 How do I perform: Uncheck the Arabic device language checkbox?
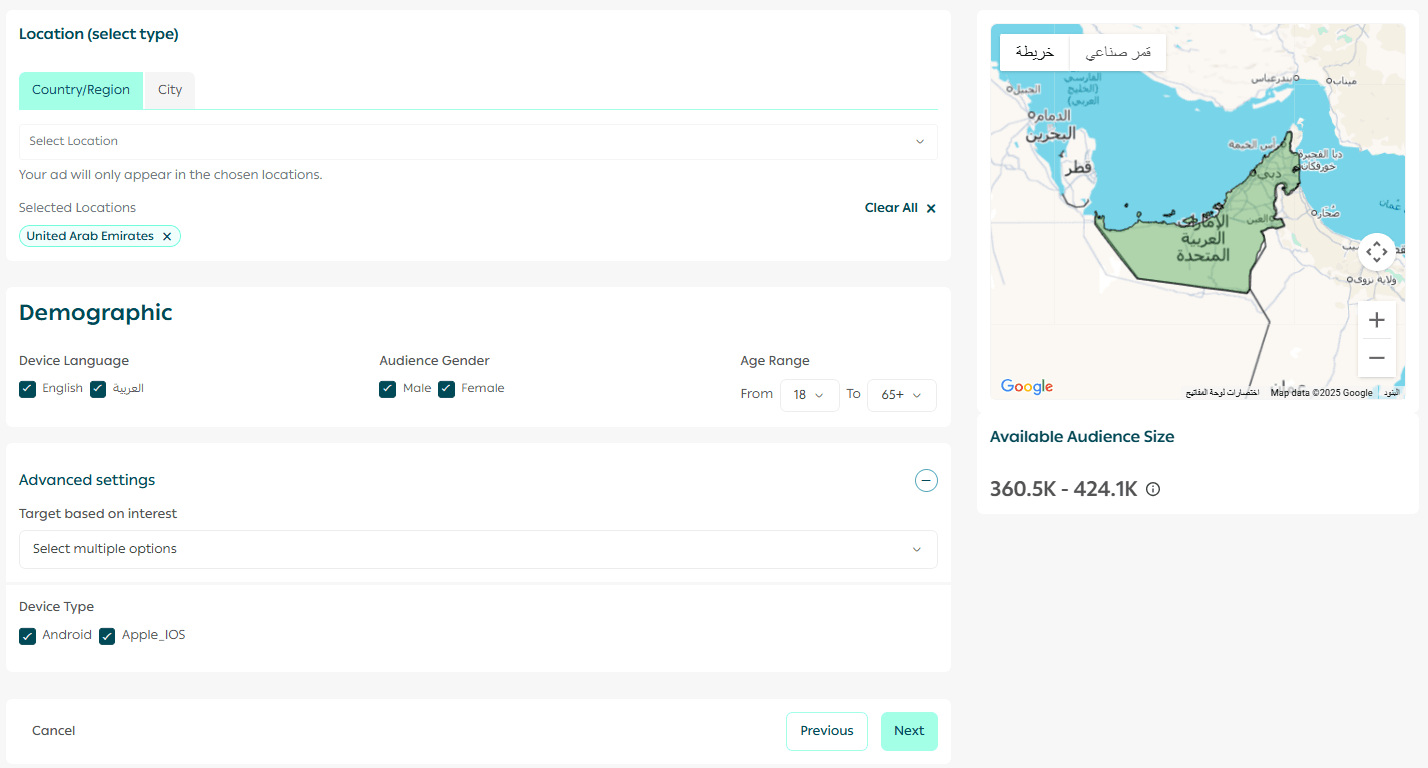(98, 389)
